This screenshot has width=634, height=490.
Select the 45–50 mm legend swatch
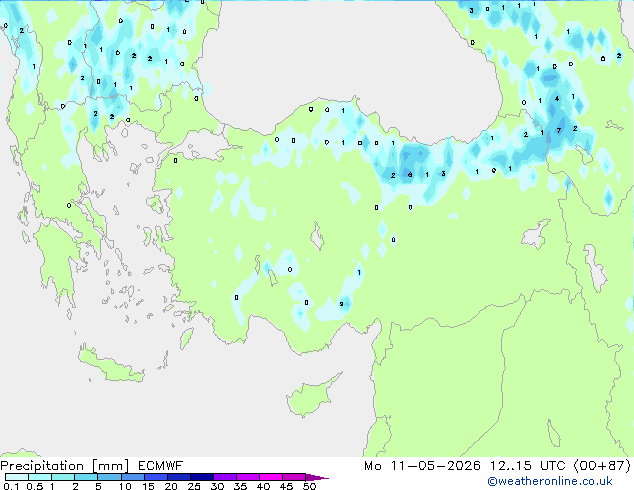(x=294, y=477)
